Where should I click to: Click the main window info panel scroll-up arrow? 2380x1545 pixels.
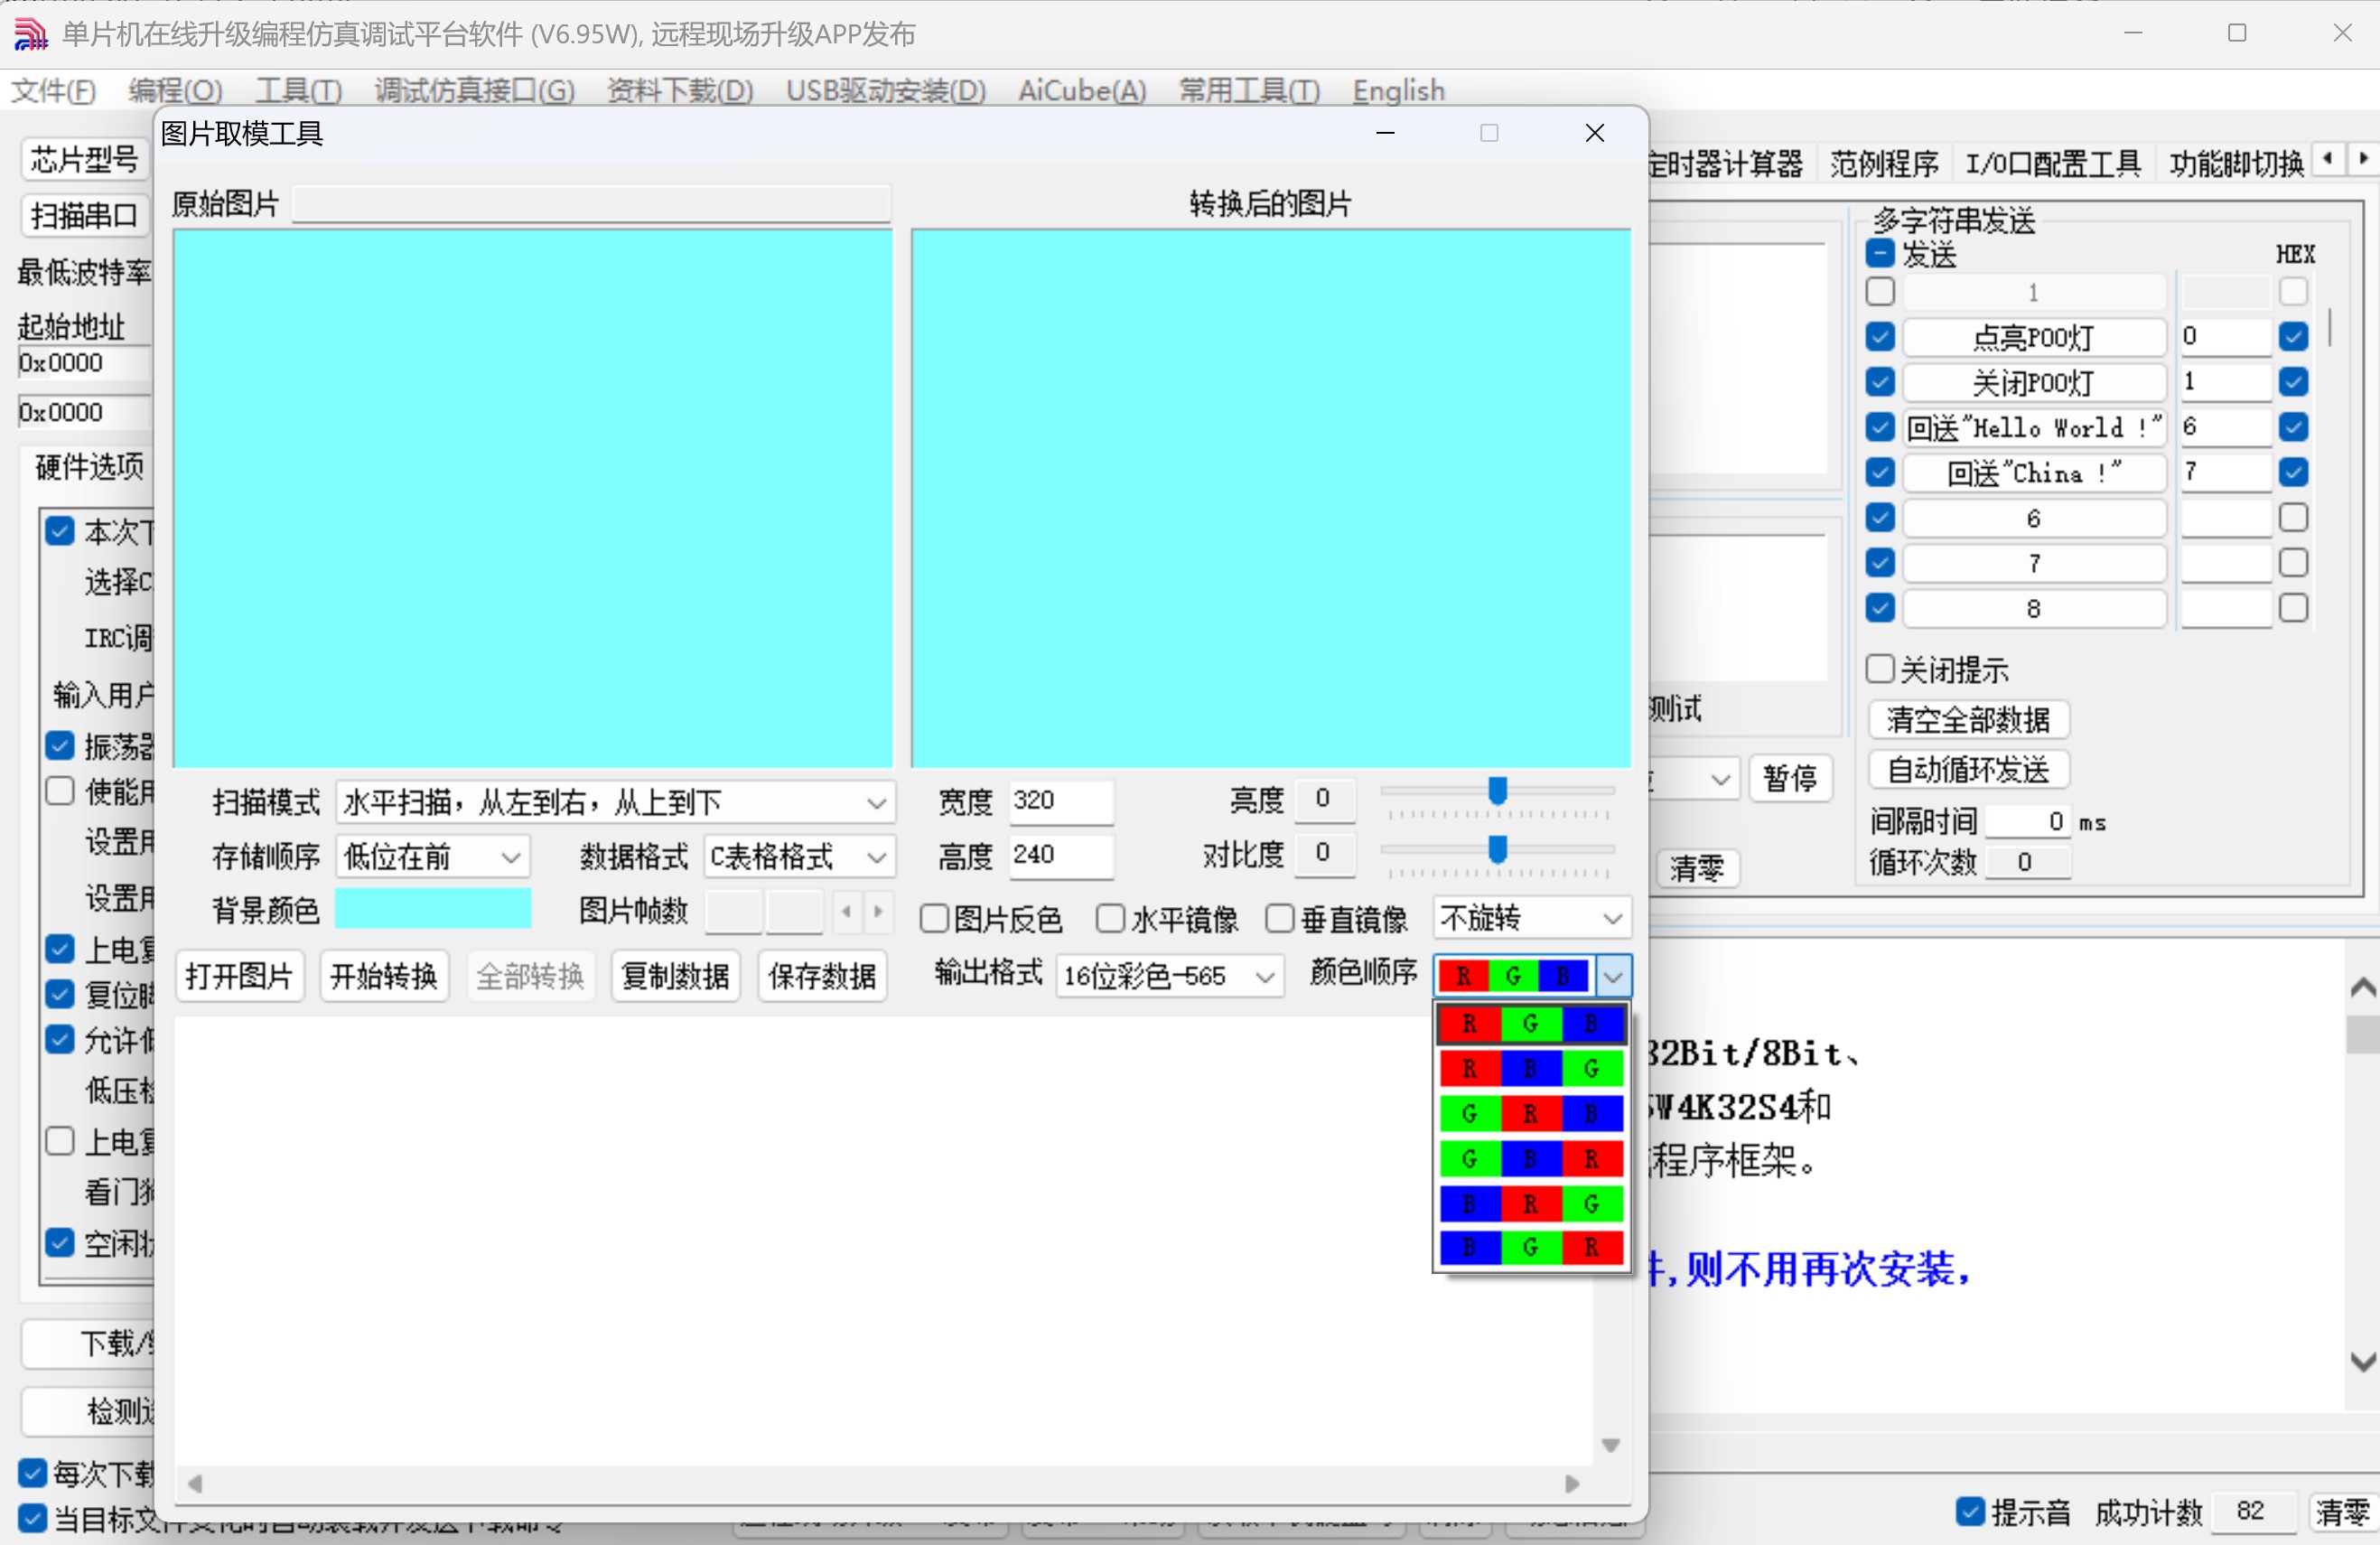click(x=2361, y=988)
